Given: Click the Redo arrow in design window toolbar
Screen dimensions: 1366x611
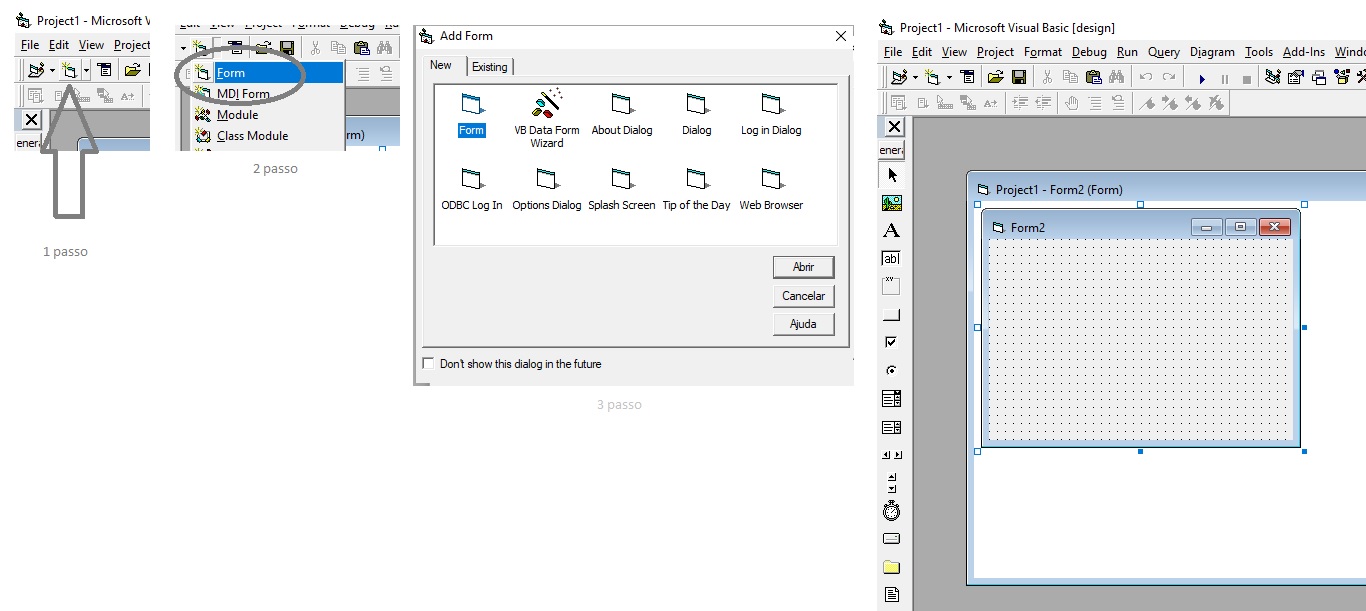Looking at the screenshot, I should 1168,77.
